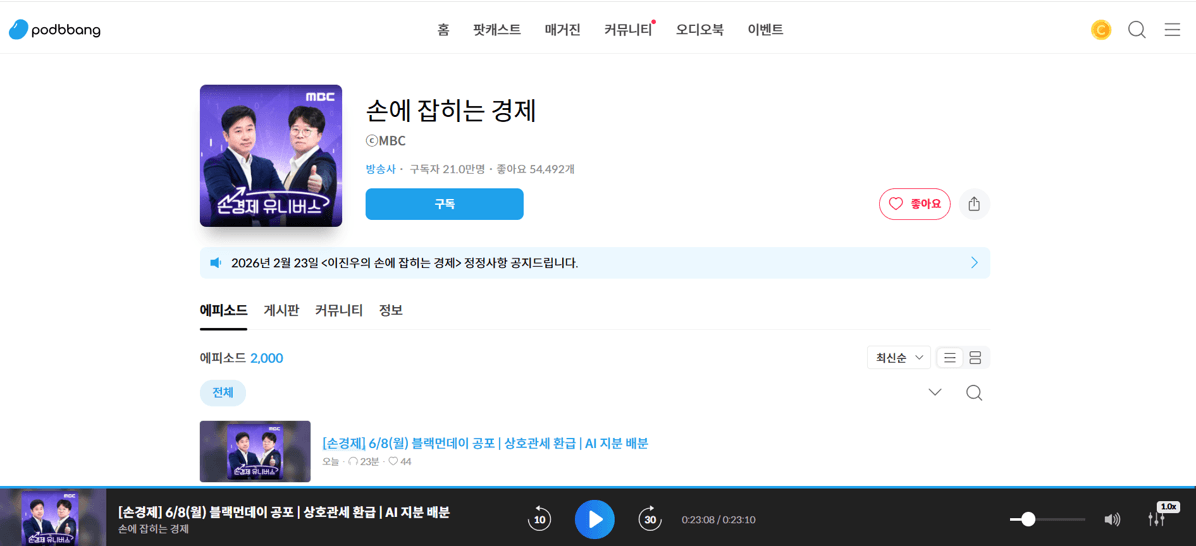The image size is (1196, 546).
Task: Switch to list view layout
Action: click(949, 358)
